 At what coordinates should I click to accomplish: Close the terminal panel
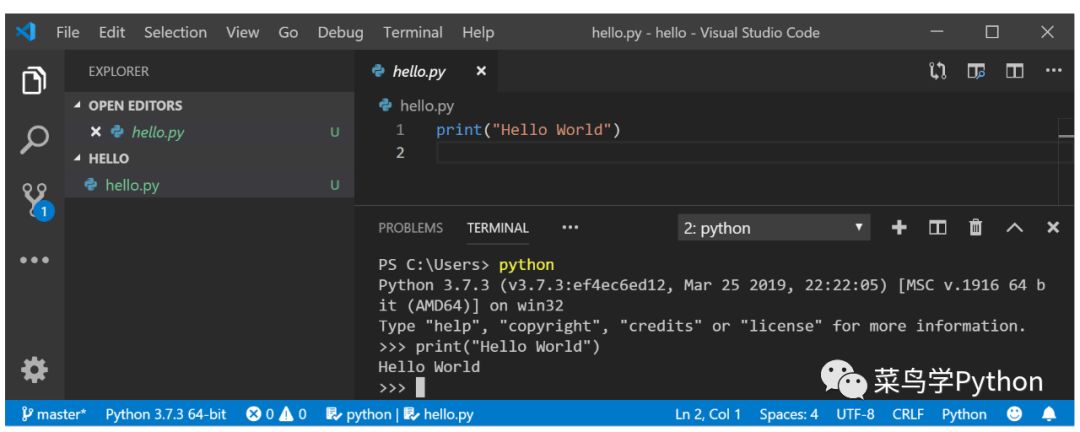point(1053,227)
